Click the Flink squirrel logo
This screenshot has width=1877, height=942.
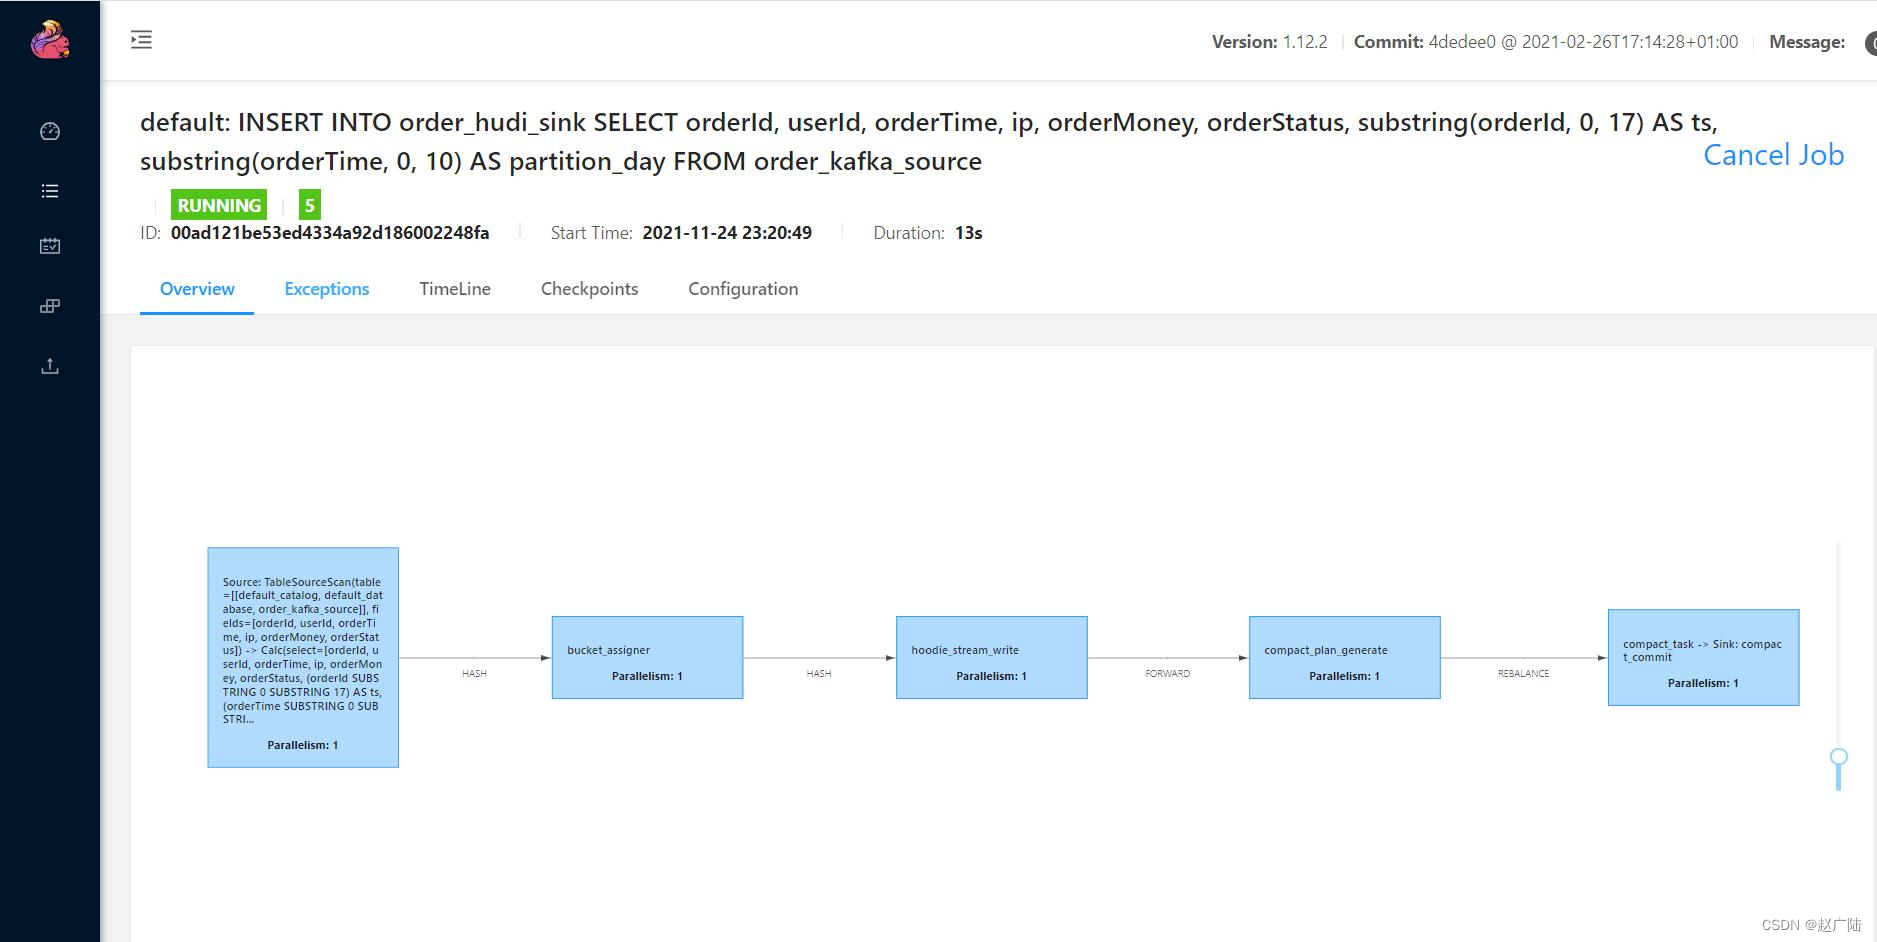coord(49,41)
